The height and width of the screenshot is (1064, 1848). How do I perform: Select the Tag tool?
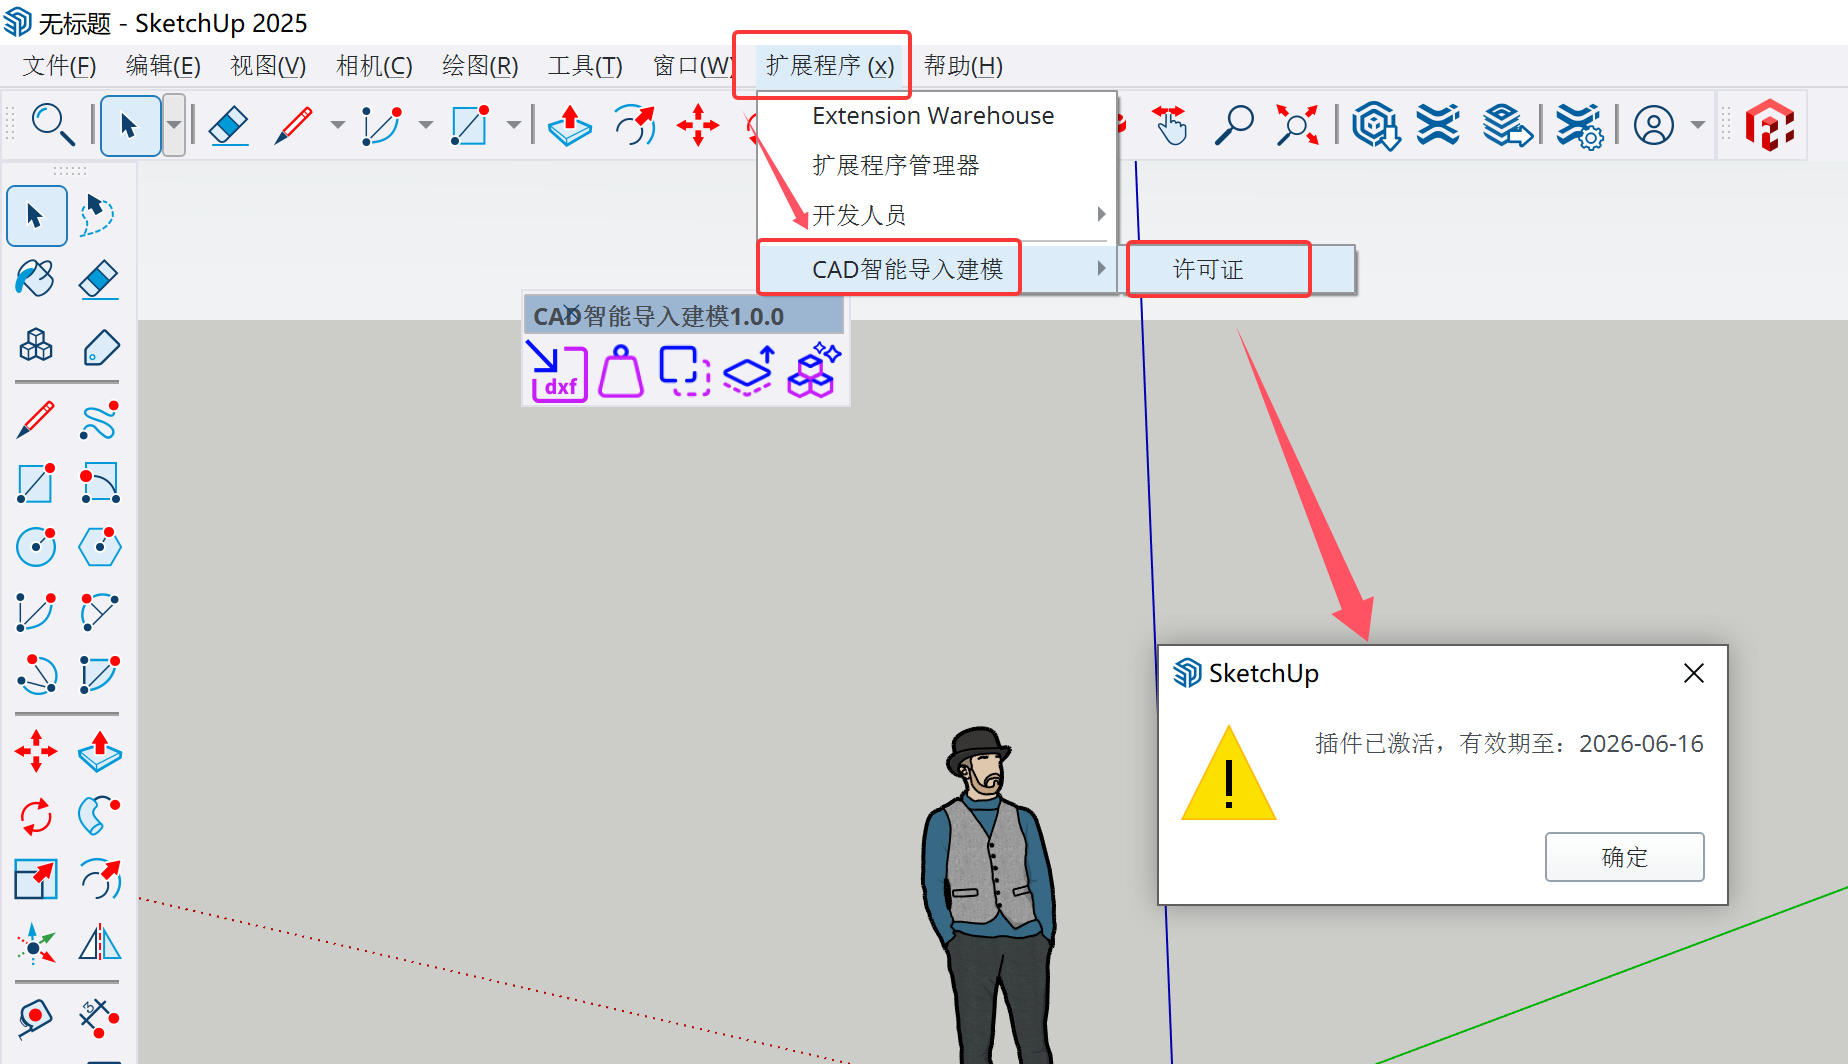101,347
